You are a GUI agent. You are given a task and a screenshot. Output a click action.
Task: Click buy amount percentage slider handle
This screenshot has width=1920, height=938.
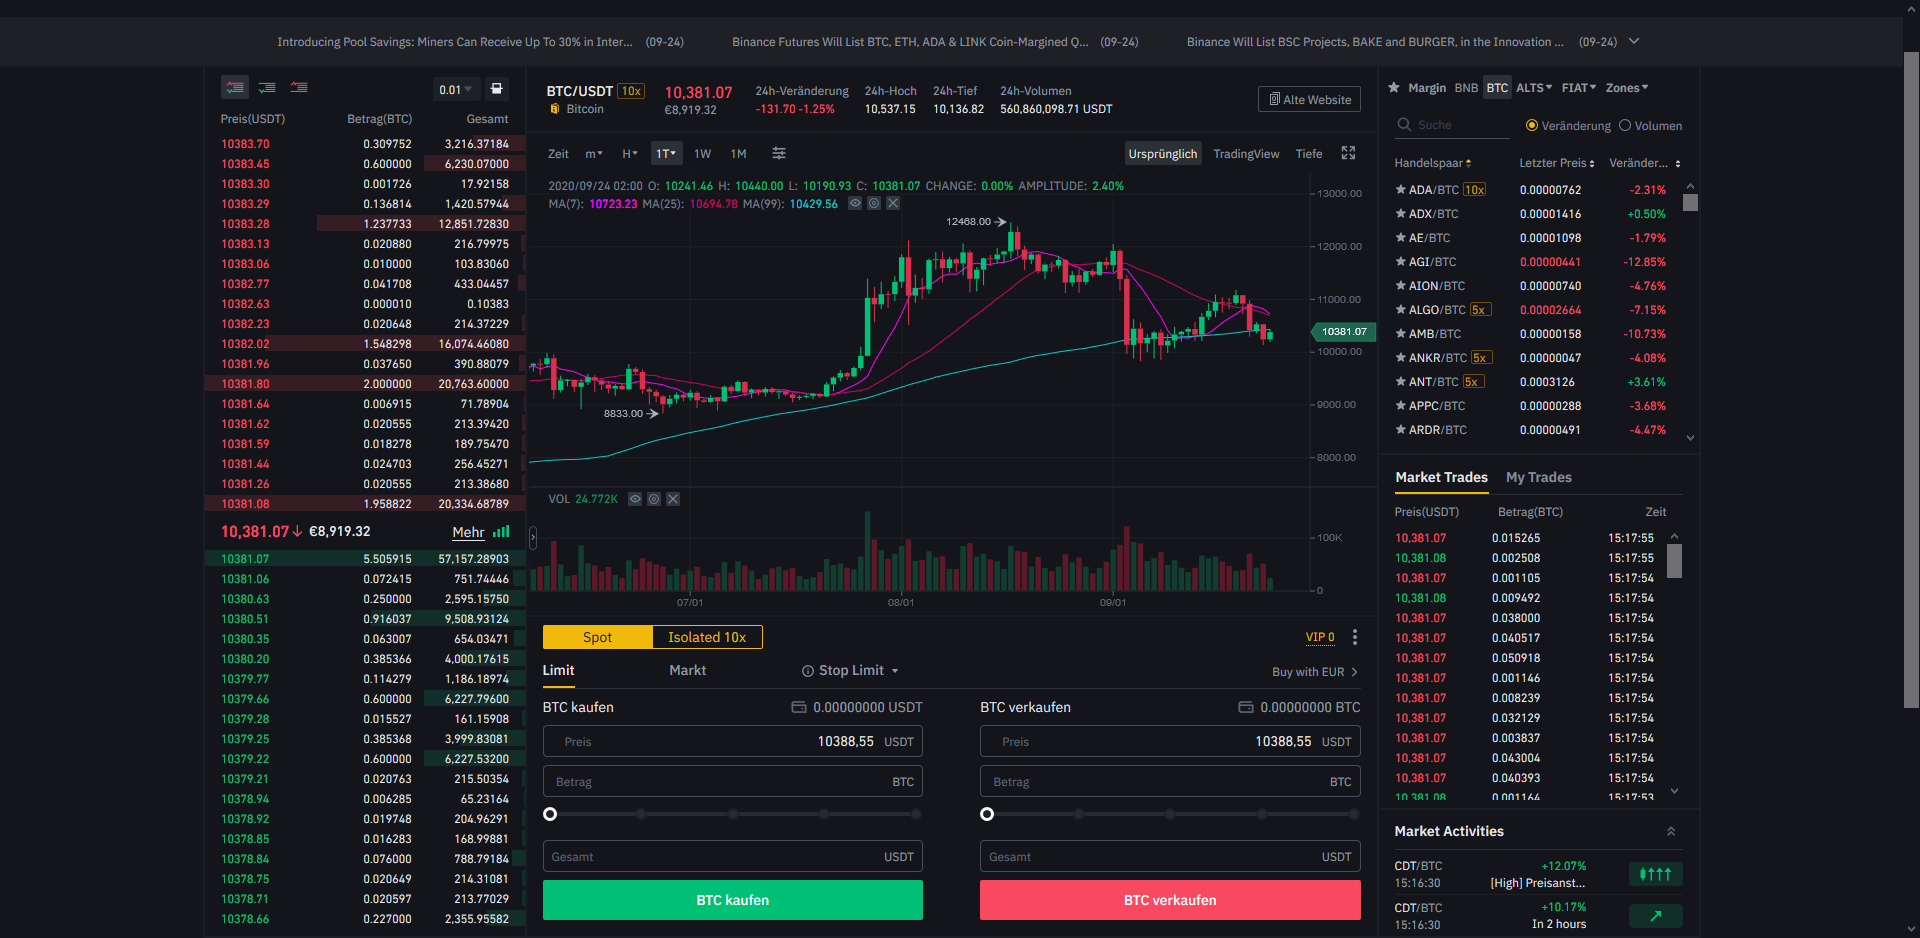point(550,814)
